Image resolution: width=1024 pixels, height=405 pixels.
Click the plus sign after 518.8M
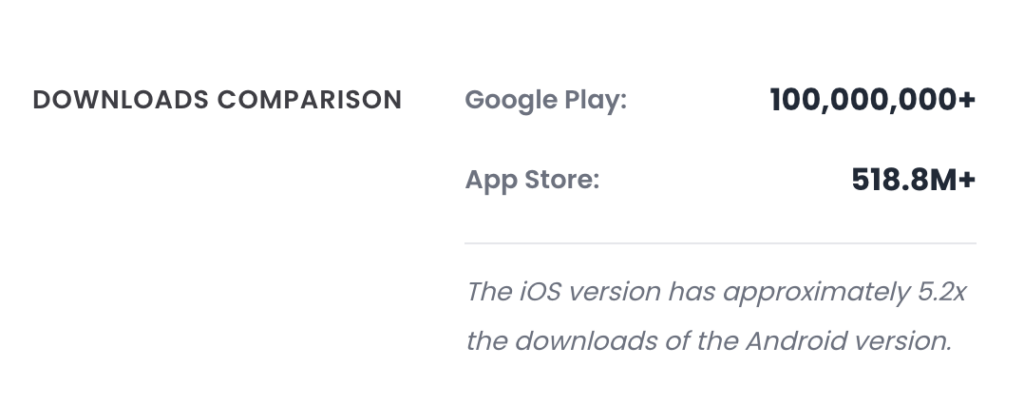coord(966,181)
